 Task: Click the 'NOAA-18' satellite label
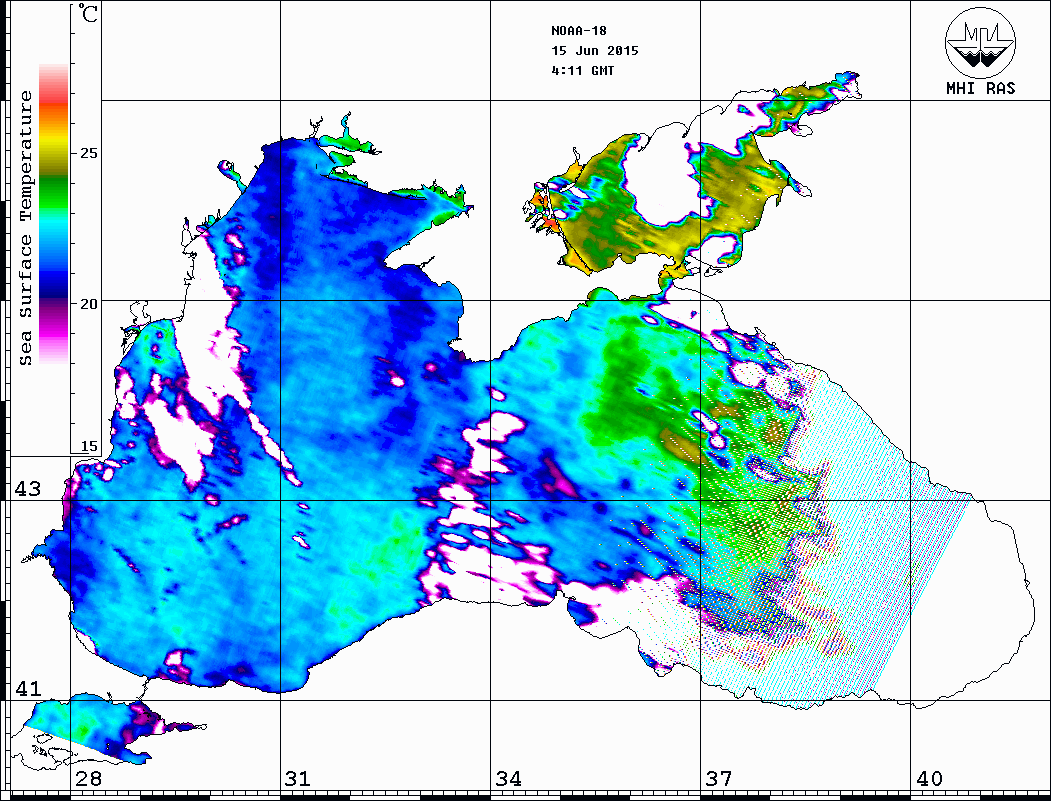579,31
